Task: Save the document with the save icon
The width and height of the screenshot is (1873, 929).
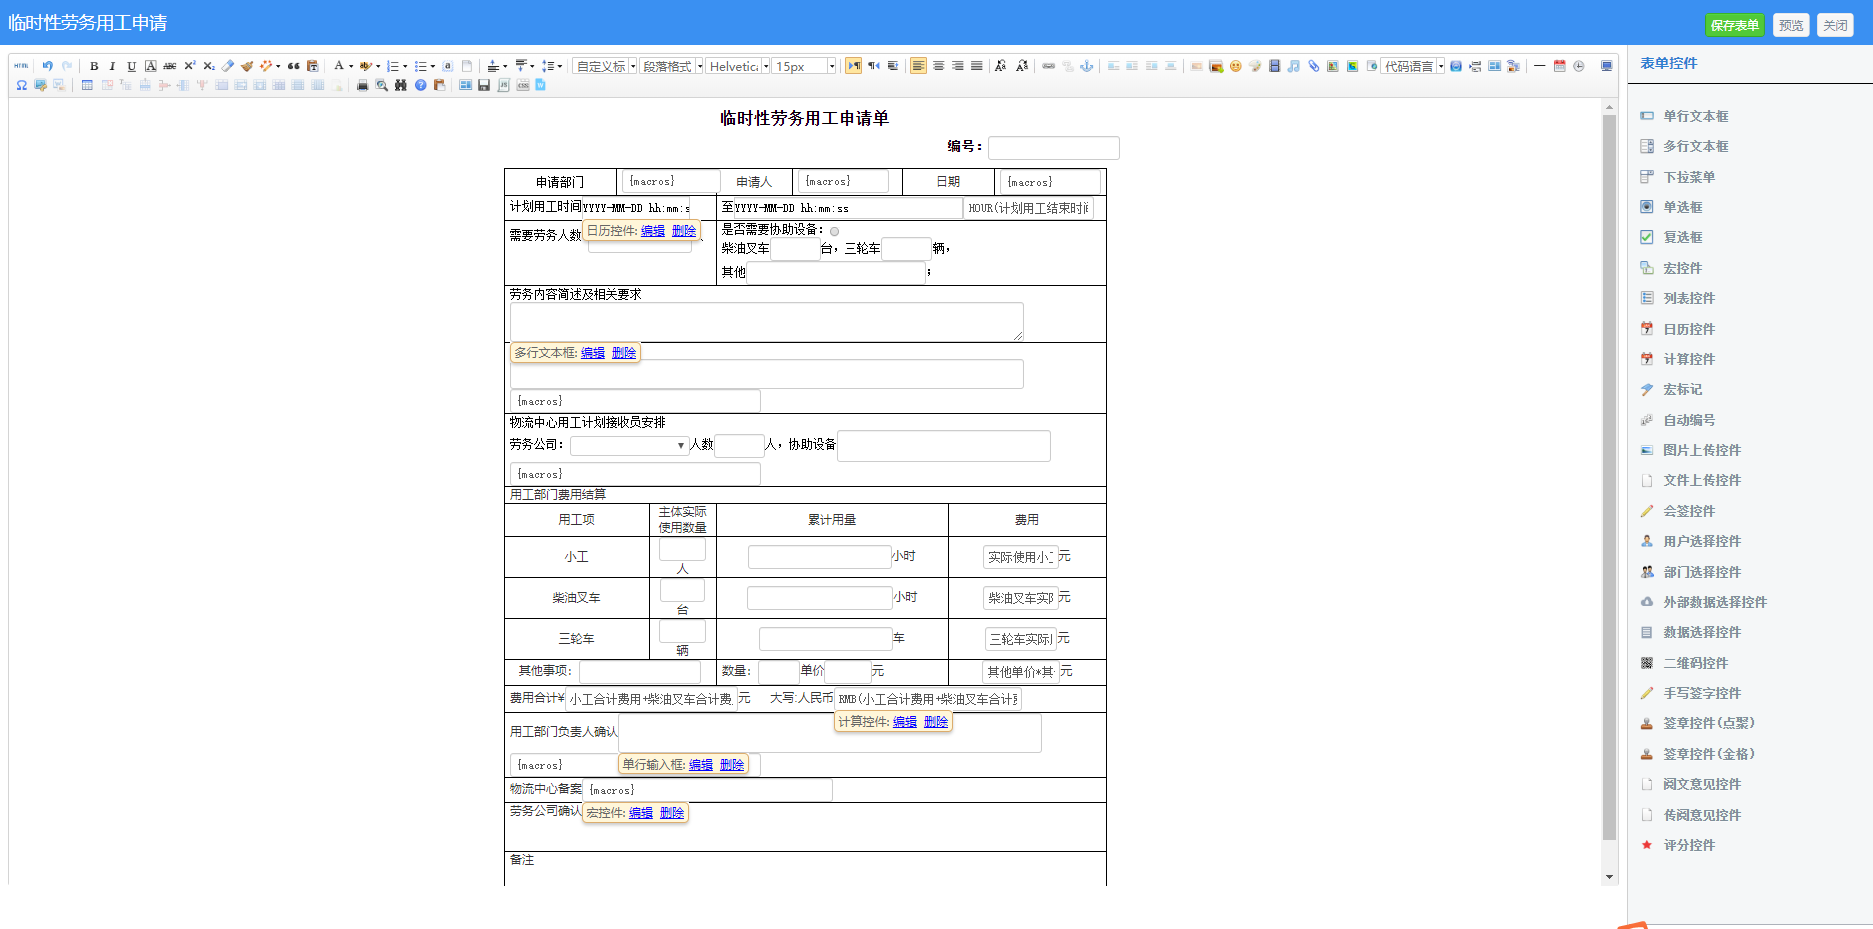Action: point(483,85)
